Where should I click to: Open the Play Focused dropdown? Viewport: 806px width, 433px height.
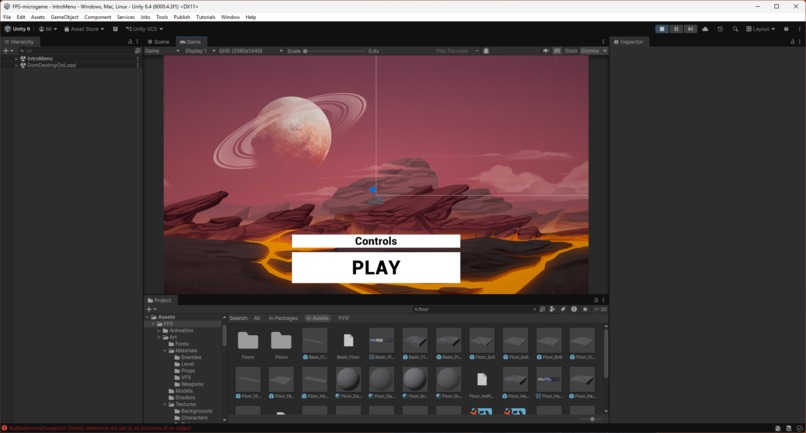(457, 51)
